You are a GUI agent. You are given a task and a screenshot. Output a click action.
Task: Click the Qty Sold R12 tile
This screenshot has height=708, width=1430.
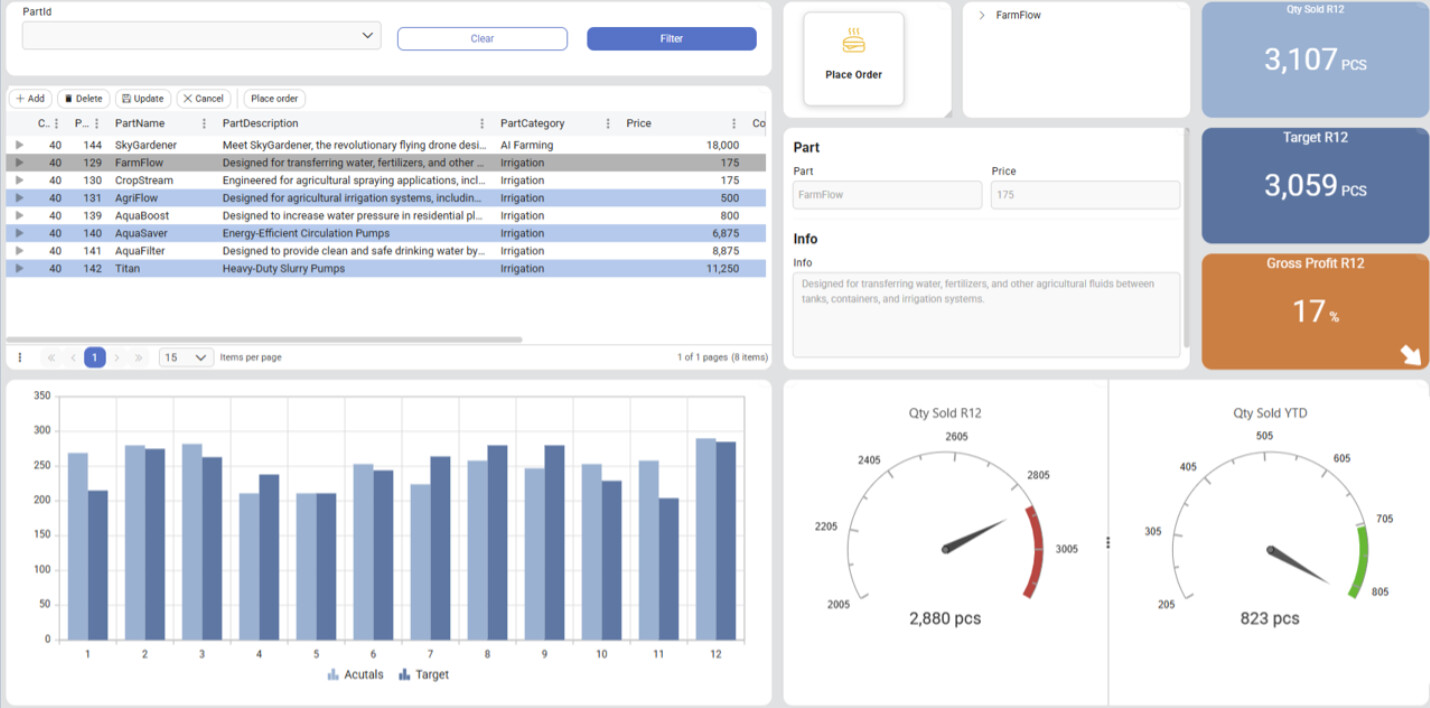click(x=1315, y=59)
